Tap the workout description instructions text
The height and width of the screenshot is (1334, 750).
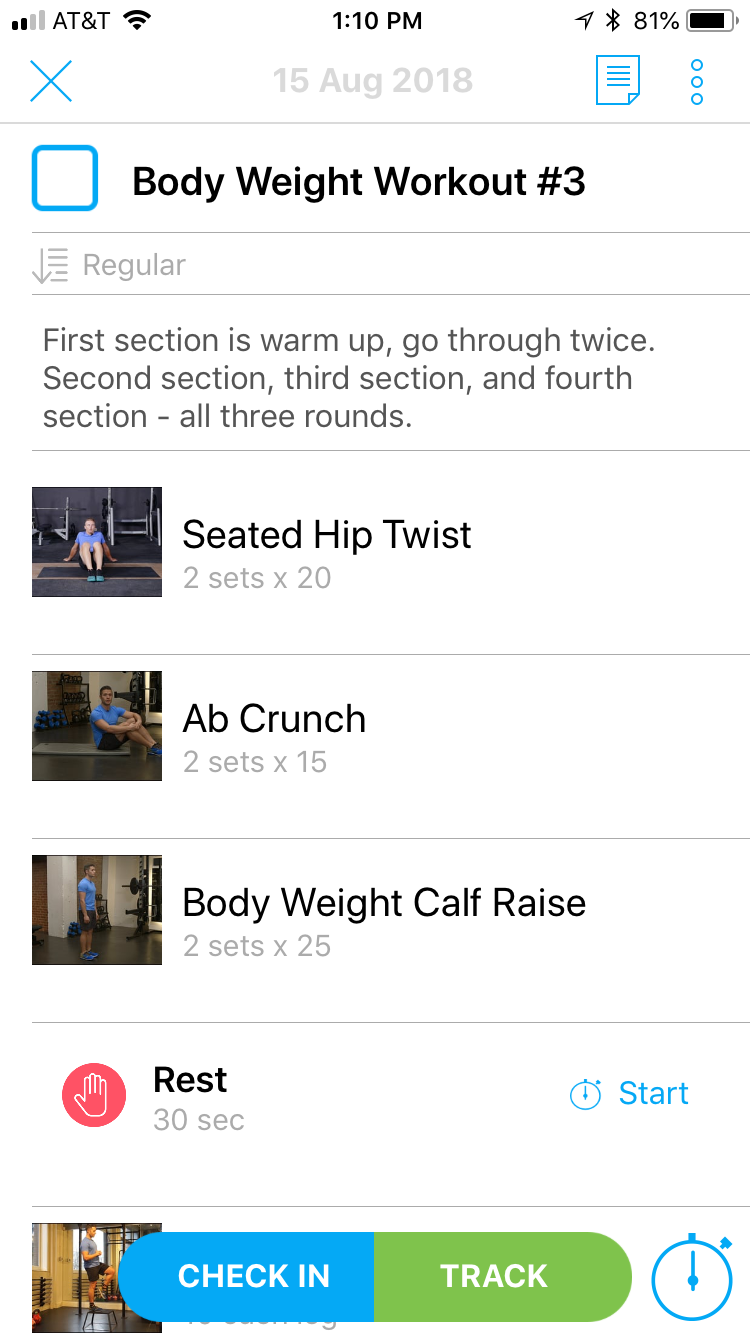click(348, 378)
